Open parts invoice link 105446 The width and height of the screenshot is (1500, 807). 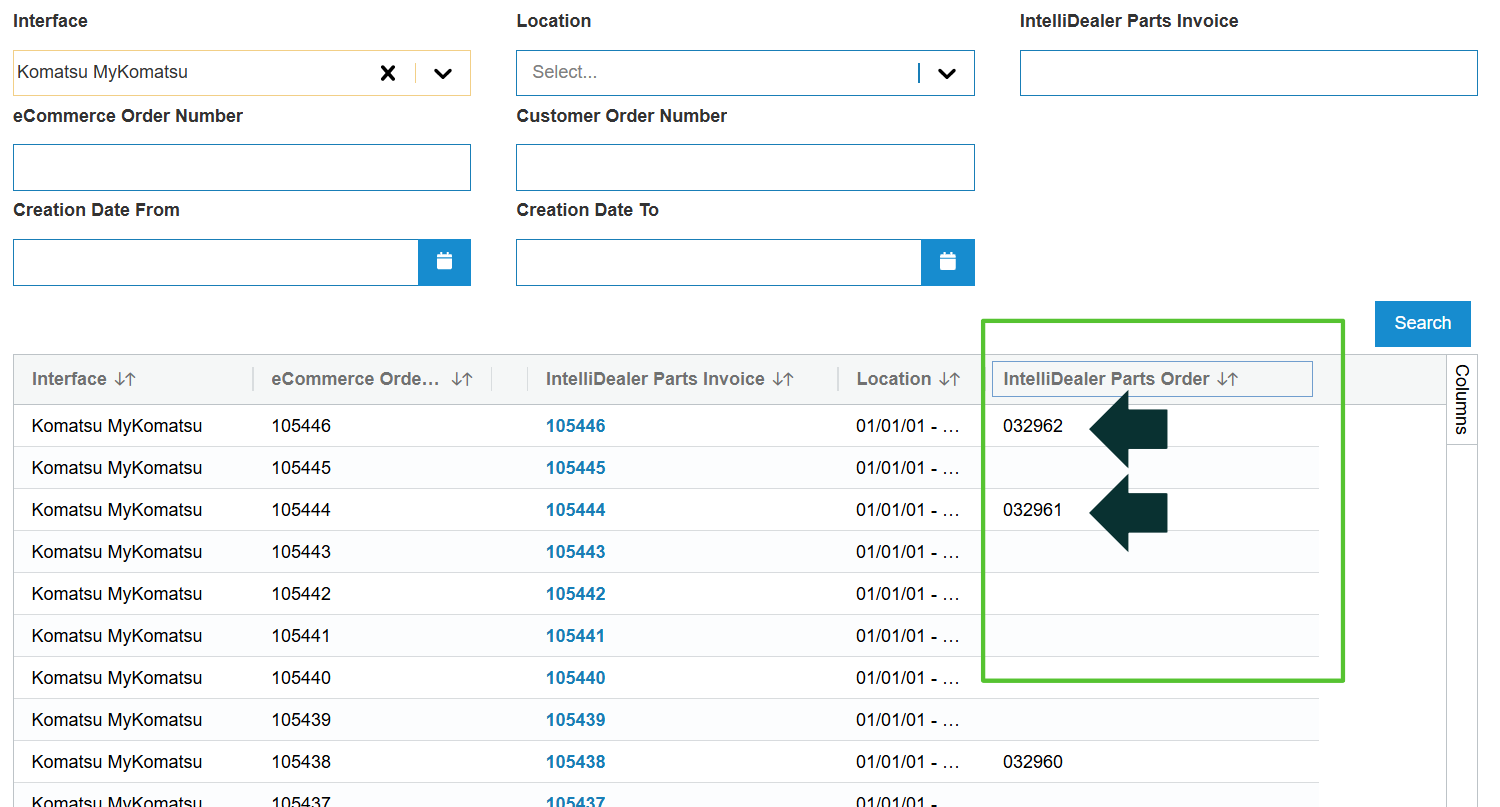tap(576, 426)
